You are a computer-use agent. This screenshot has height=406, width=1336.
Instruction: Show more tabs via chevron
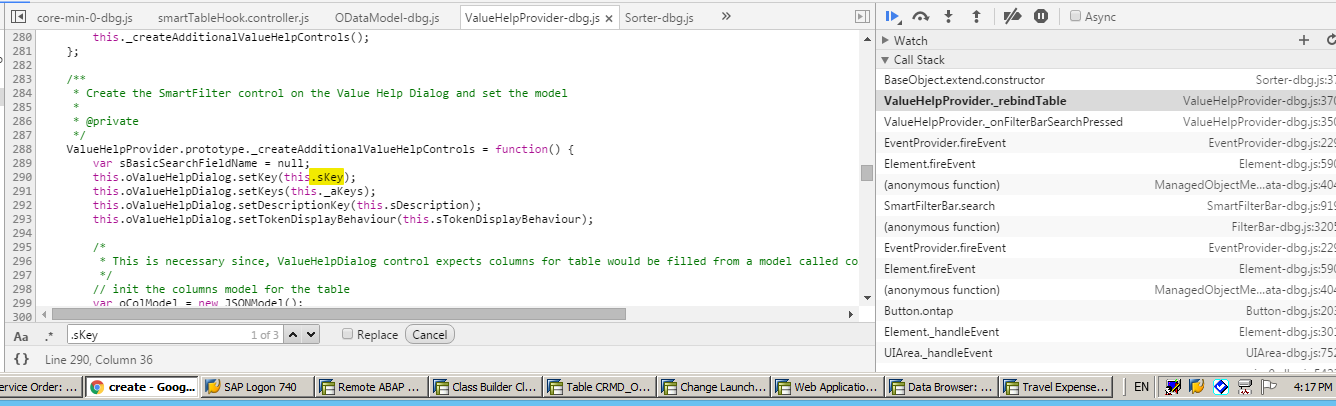726,16
